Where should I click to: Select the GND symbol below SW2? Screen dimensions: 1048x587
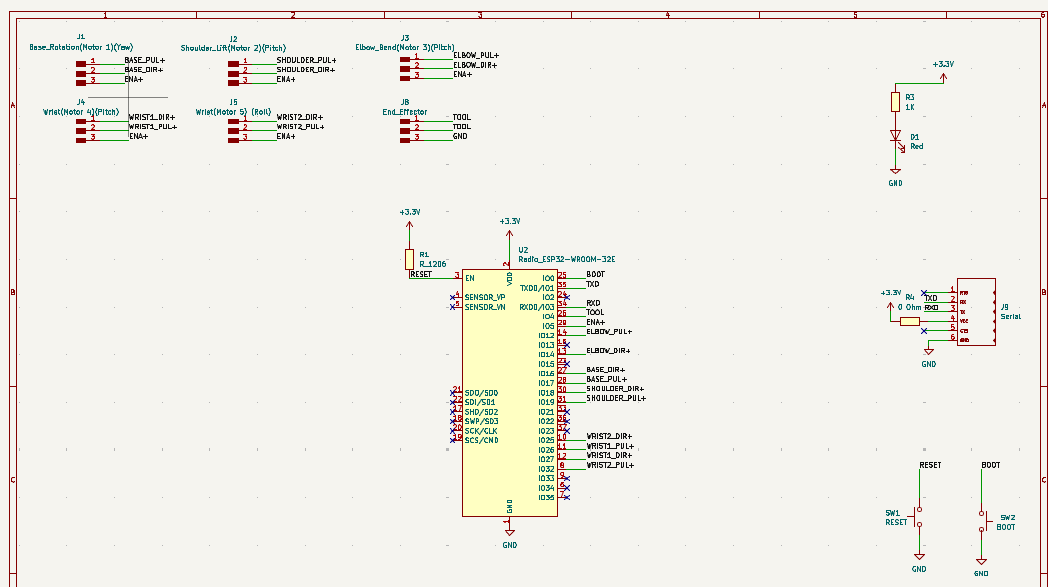981,561
